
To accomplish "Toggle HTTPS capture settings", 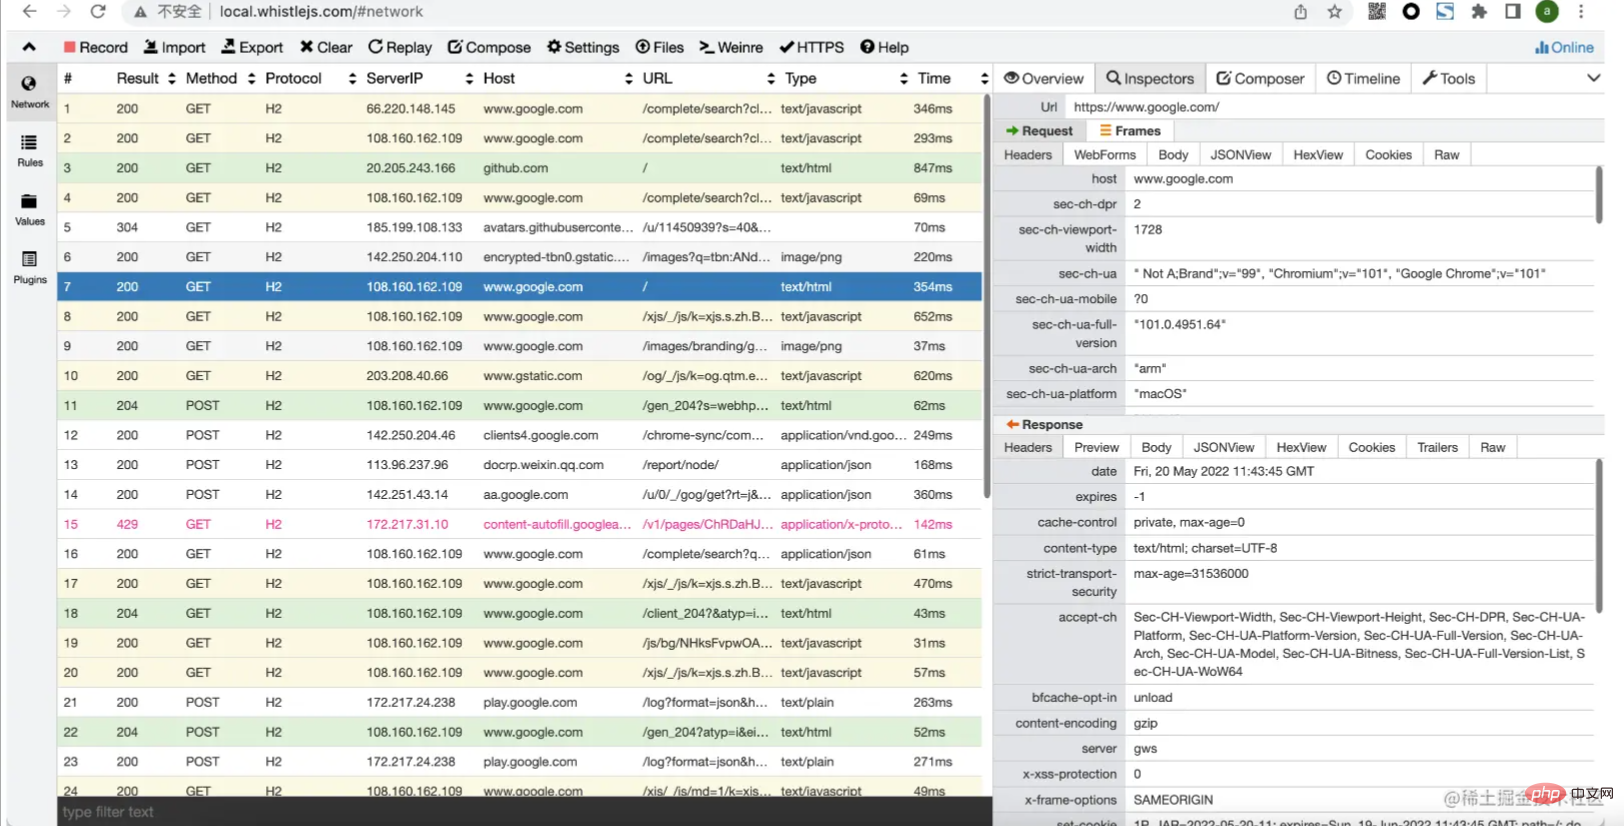I will click(x=811, y=47).
